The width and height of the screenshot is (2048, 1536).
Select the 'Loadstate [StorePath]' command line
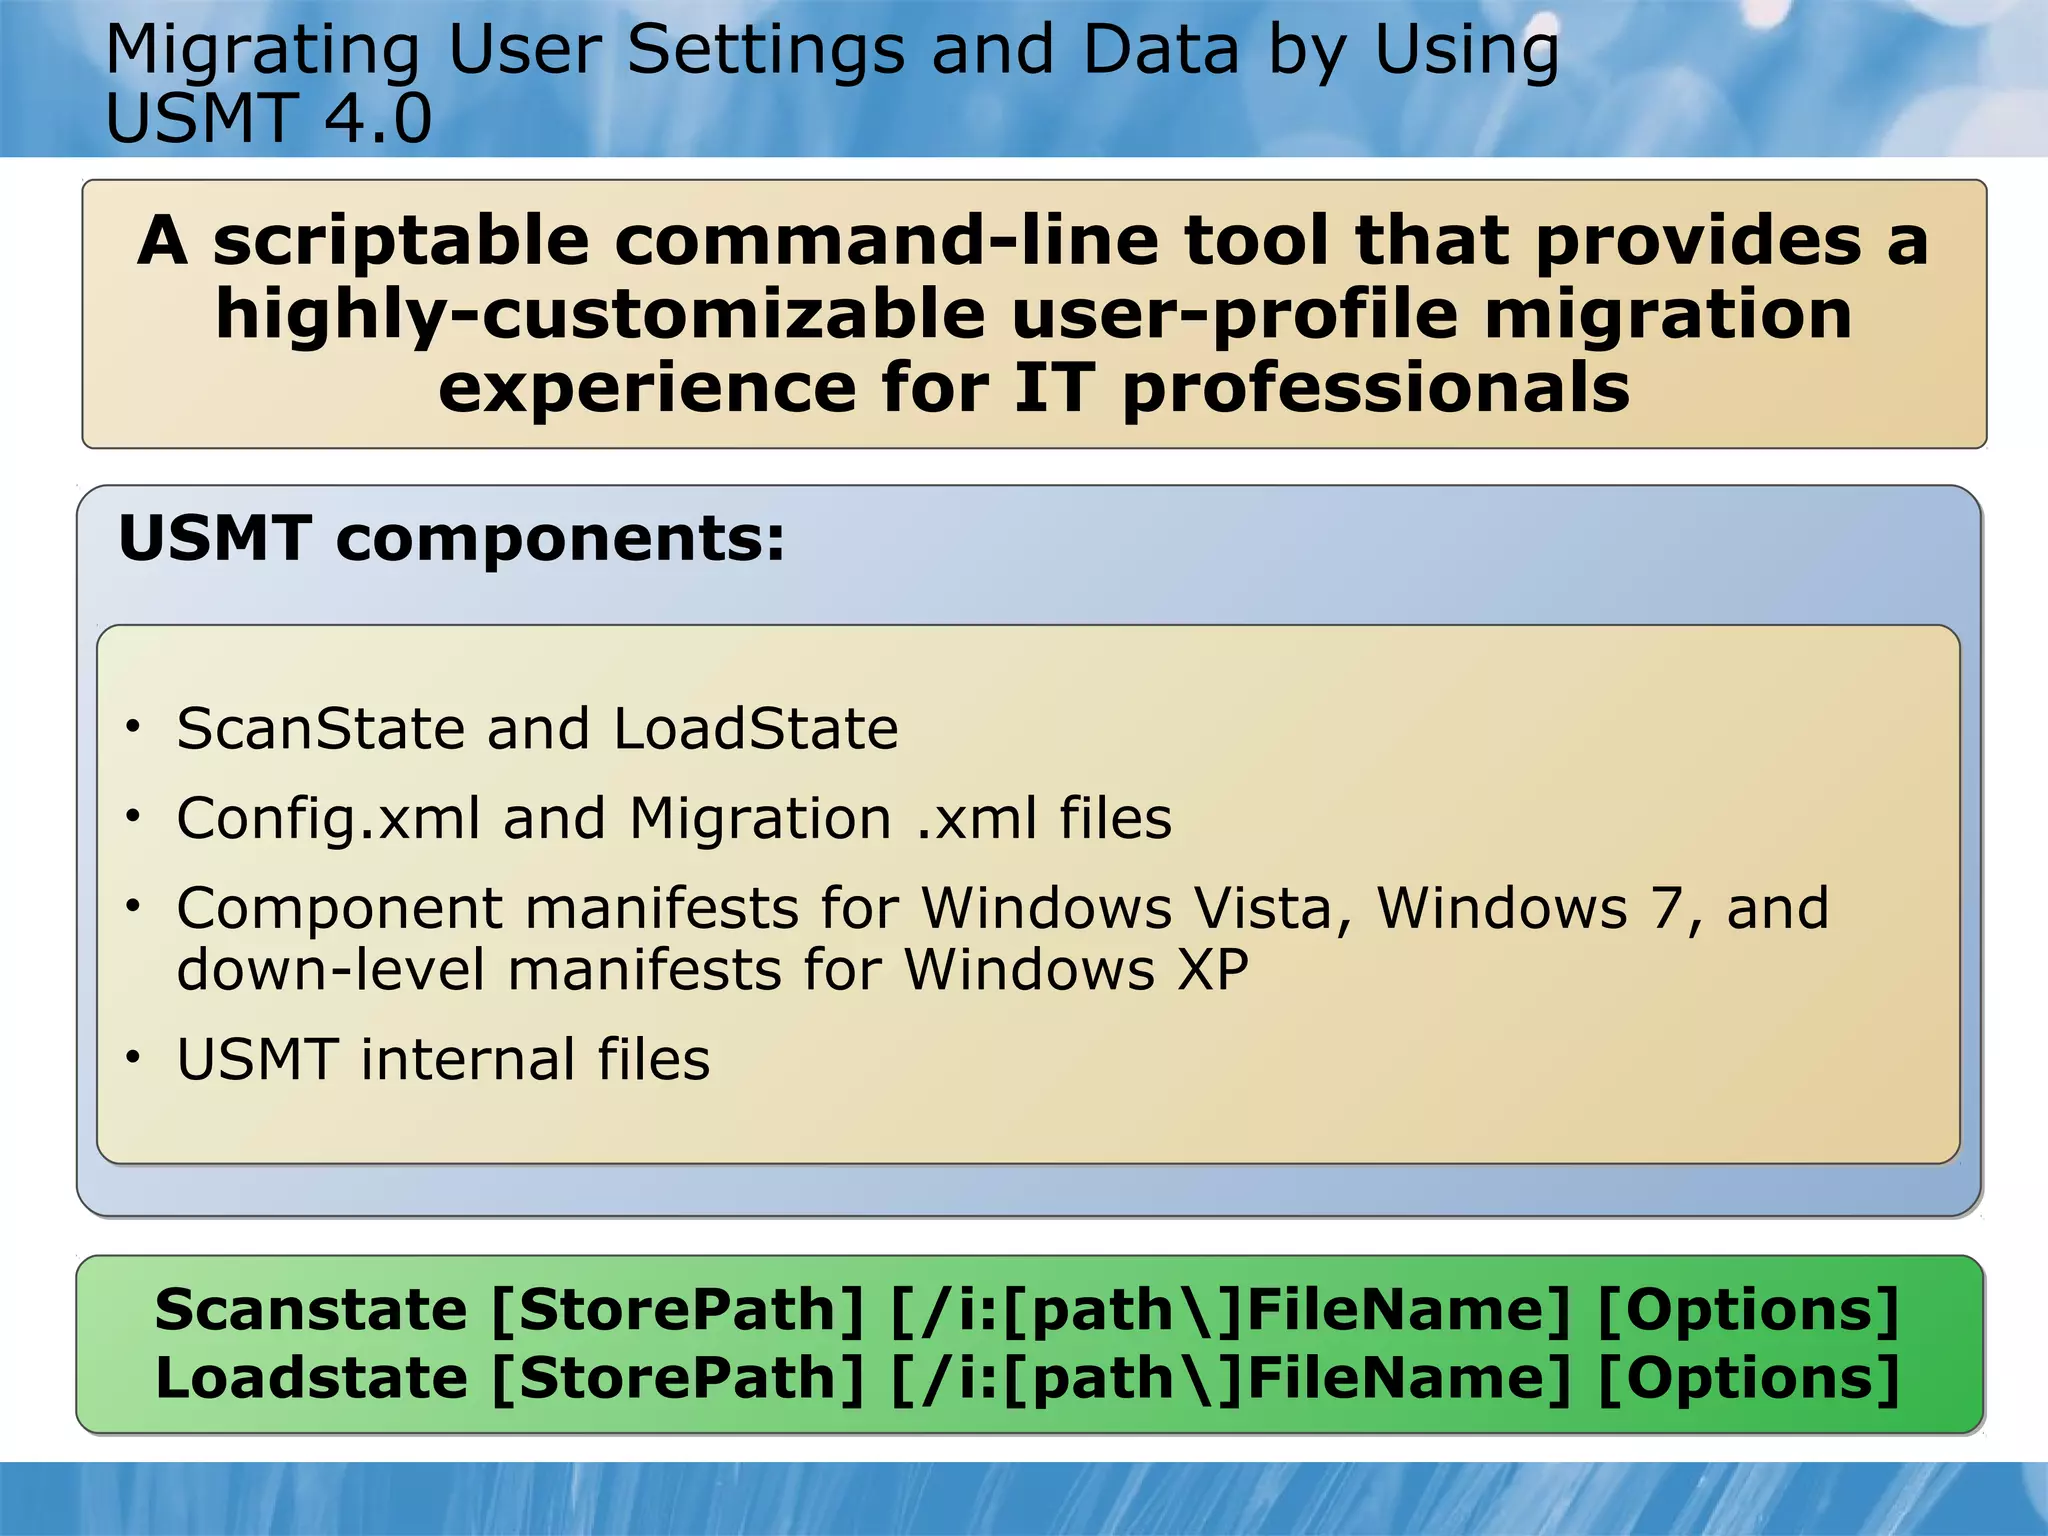coord(1027,1379)
